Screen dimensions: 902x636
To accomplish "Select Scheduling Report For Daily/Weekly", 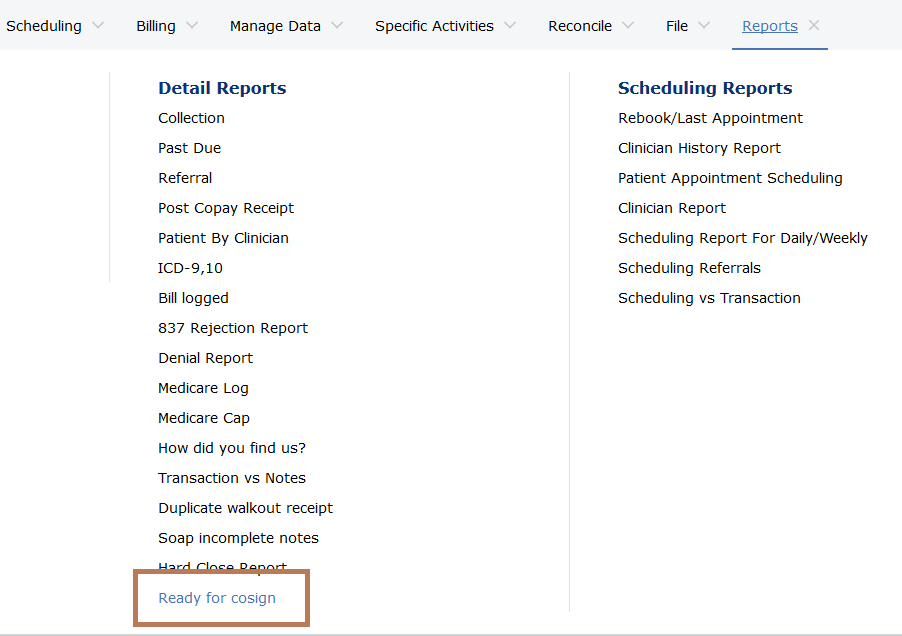I will (742, 238).
